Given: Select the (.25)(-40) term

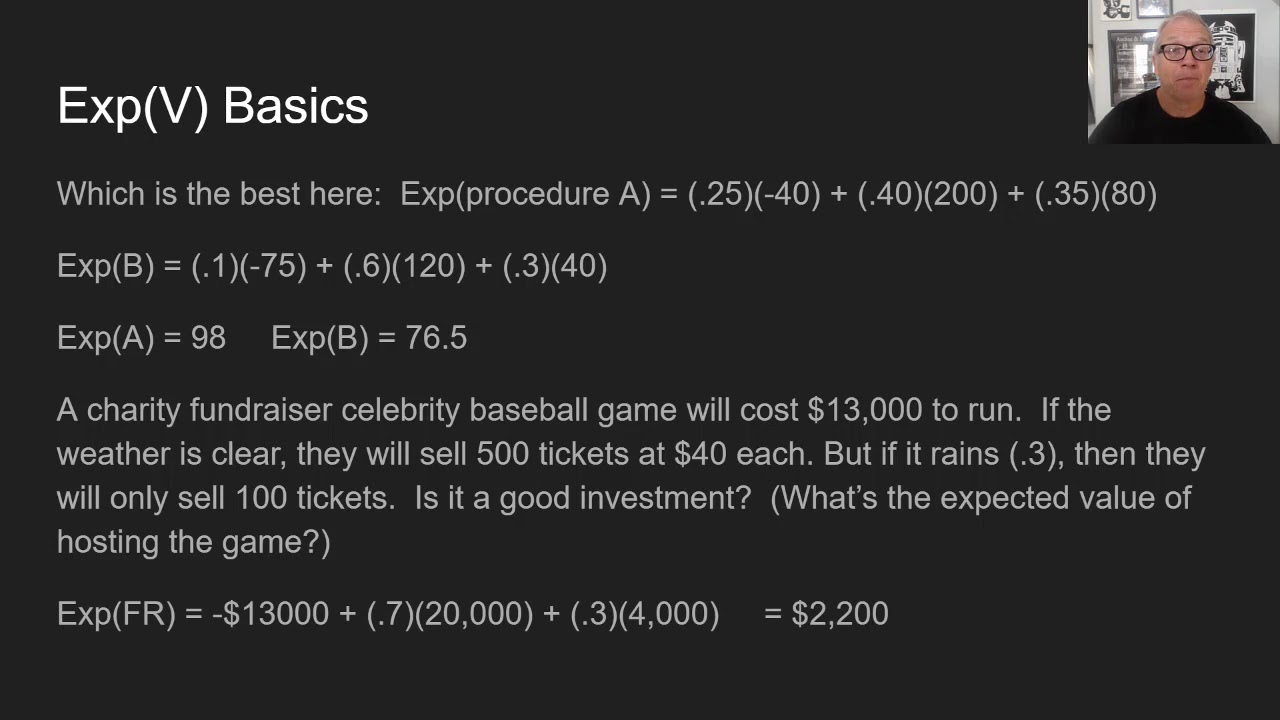Looking at the screenshot, I should [754, 194].
